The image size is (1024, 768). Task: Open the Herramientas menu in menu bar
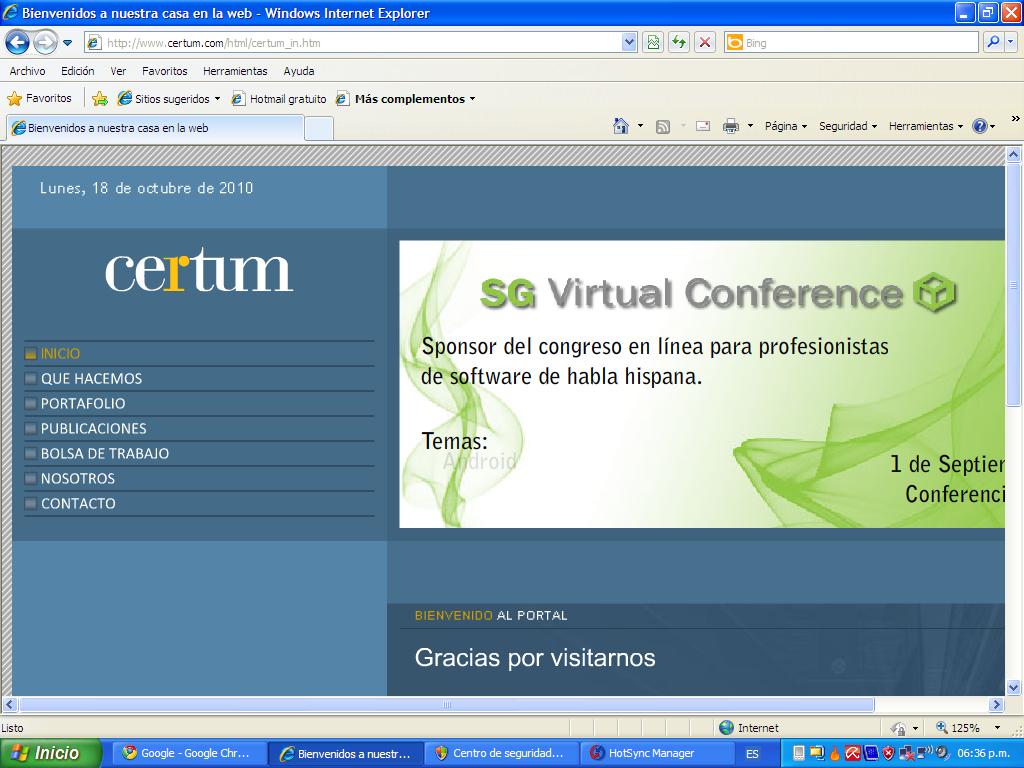tap(235, 71)
